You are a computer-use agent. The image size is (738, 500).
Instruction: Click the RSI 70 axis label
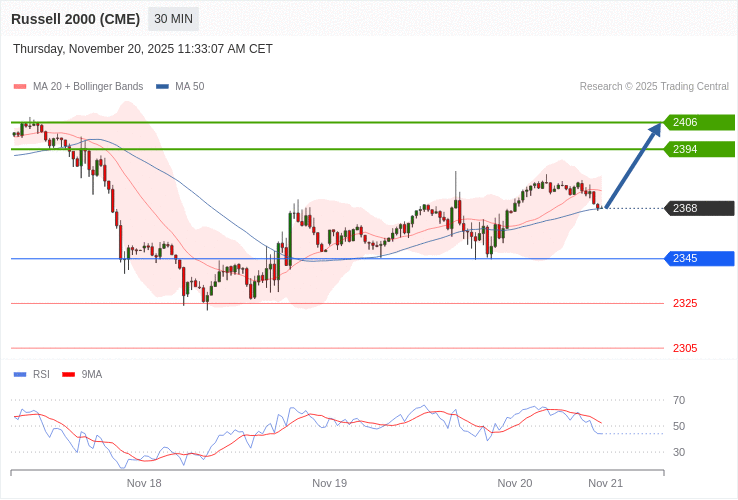coord(679,400)
